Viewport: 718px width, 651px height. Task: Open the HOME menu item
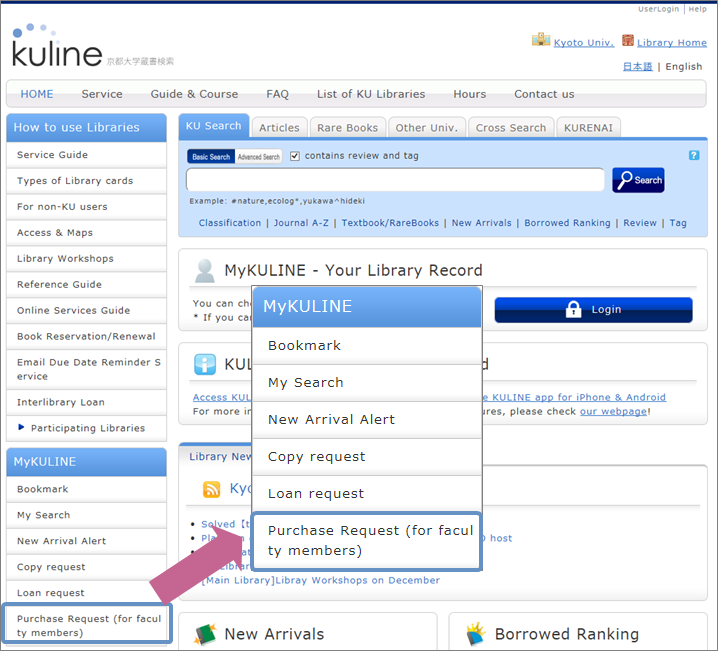(37, 94)
